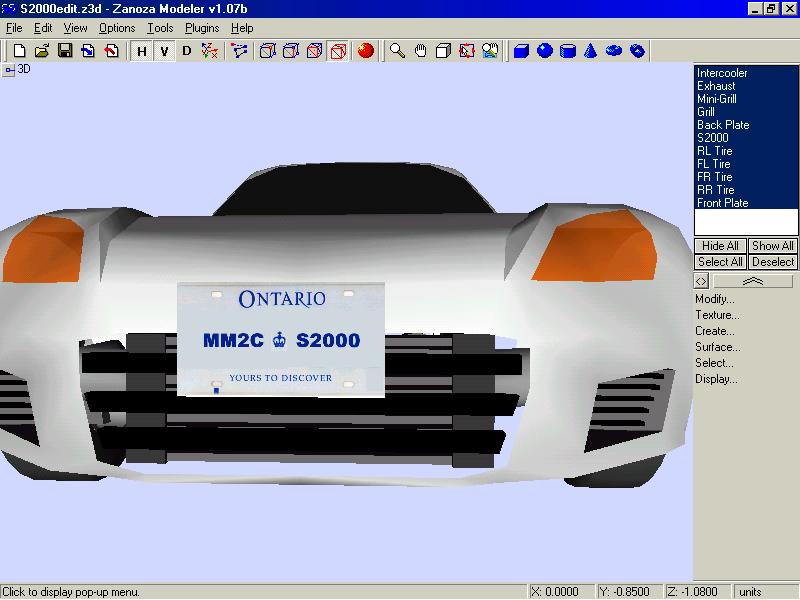Expand the Texture... command group
Screen dimensions: 800x600
tap(717, 315)
